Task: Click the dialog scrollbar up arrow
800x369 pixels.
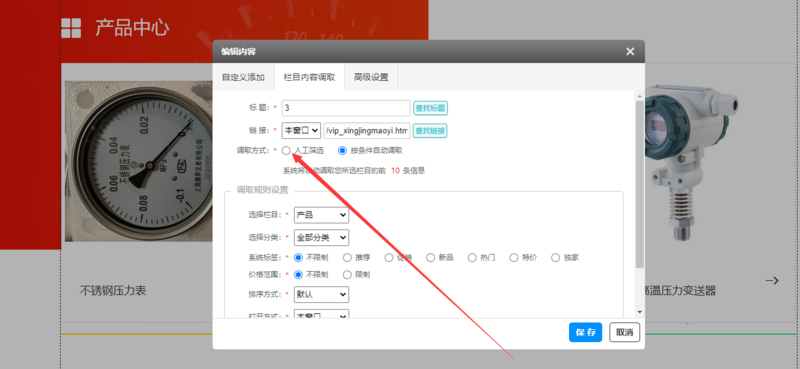Action: point(640,95)
